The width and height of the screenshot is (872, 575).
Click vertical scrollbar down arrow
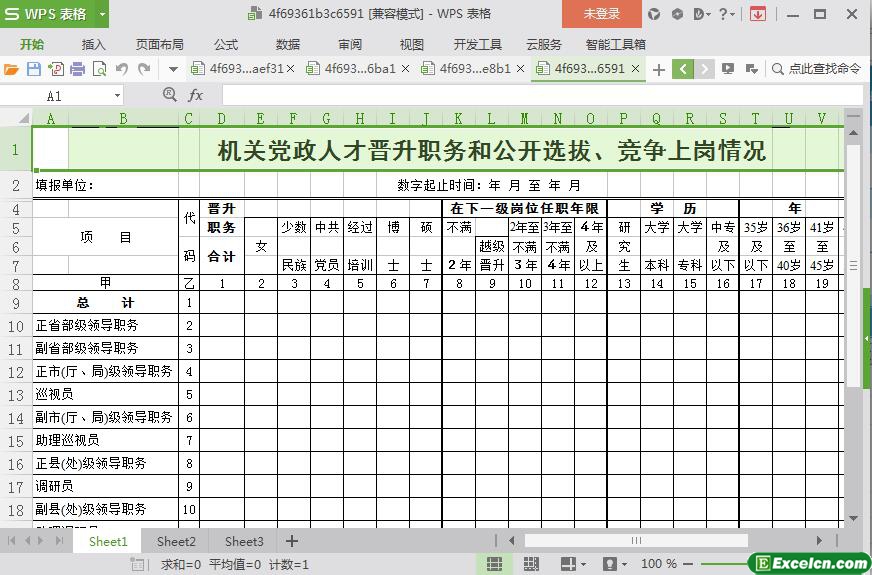tap(853, 518)
